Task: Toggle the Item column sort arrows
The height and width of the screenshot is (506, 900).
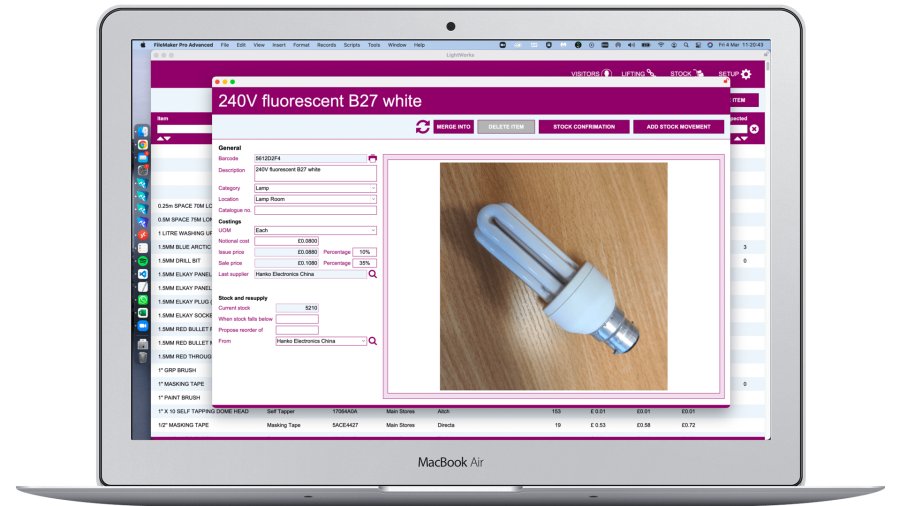Action: point(163,138)
